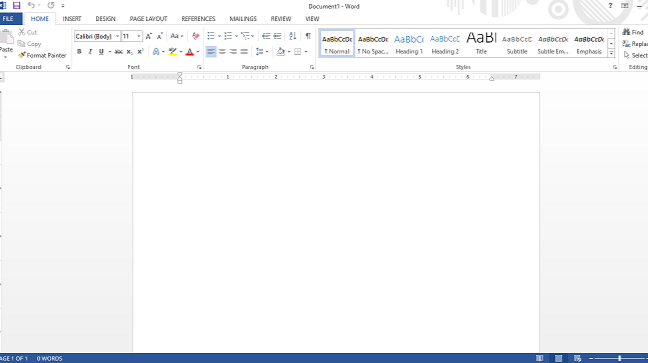Apply the No Spacing style
Viewport: 648px width, 363px height.
tap(373, 43)
